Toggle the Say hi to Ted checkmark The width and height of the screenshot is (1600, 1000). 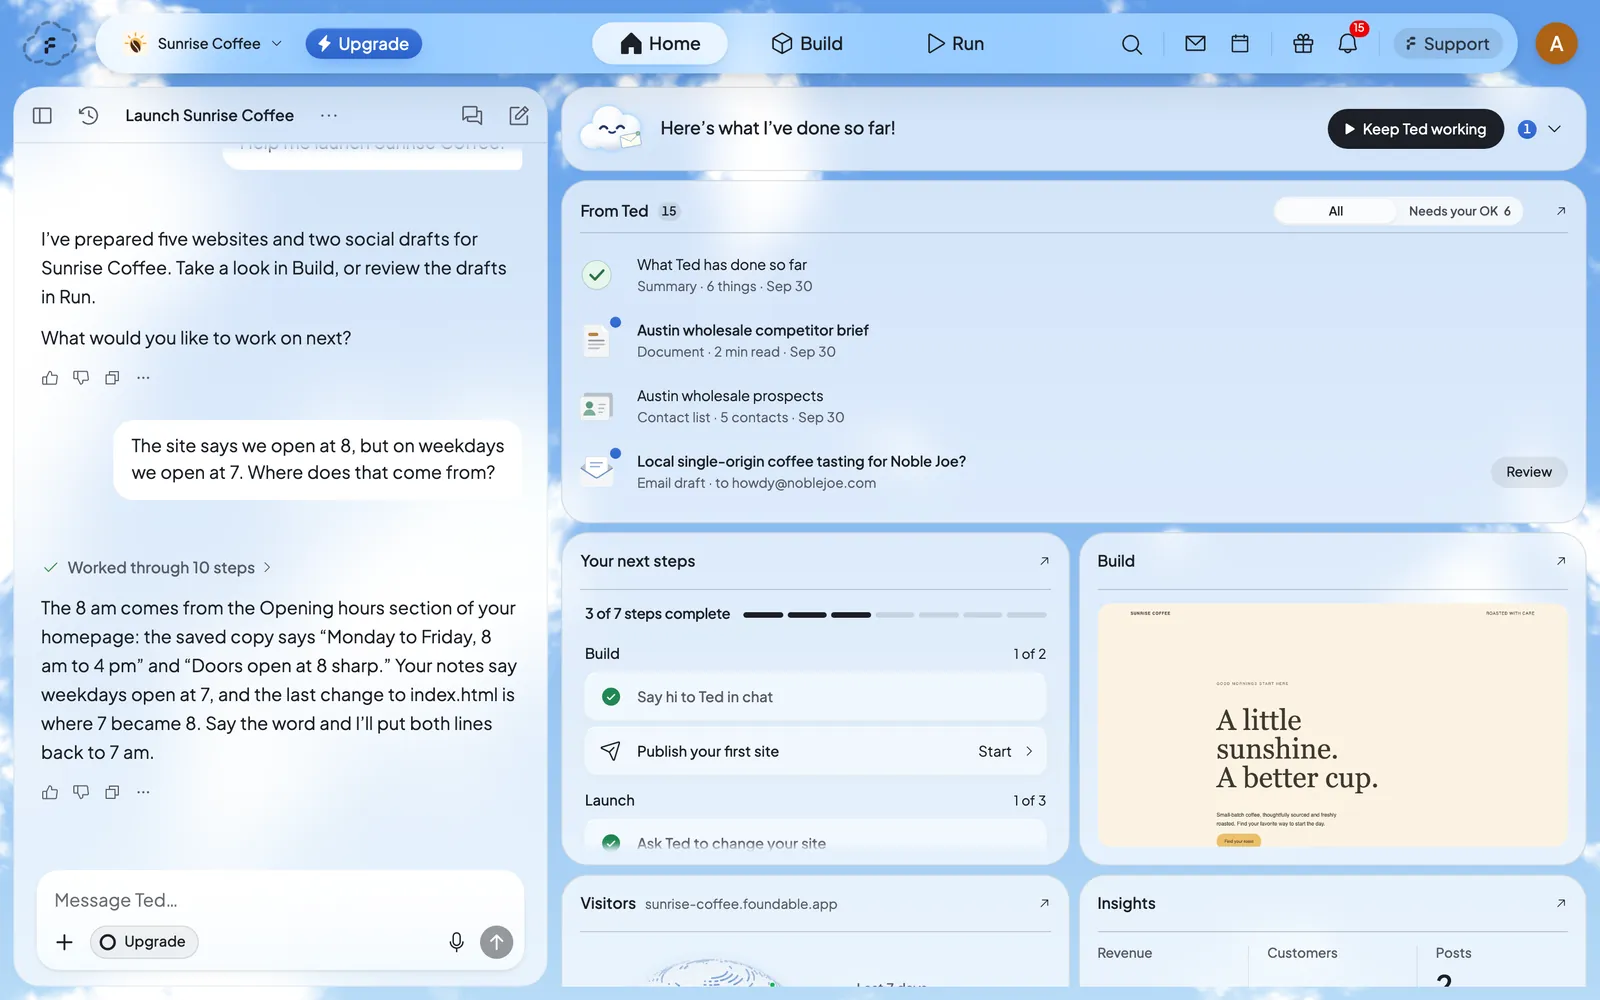pos(611,697)
